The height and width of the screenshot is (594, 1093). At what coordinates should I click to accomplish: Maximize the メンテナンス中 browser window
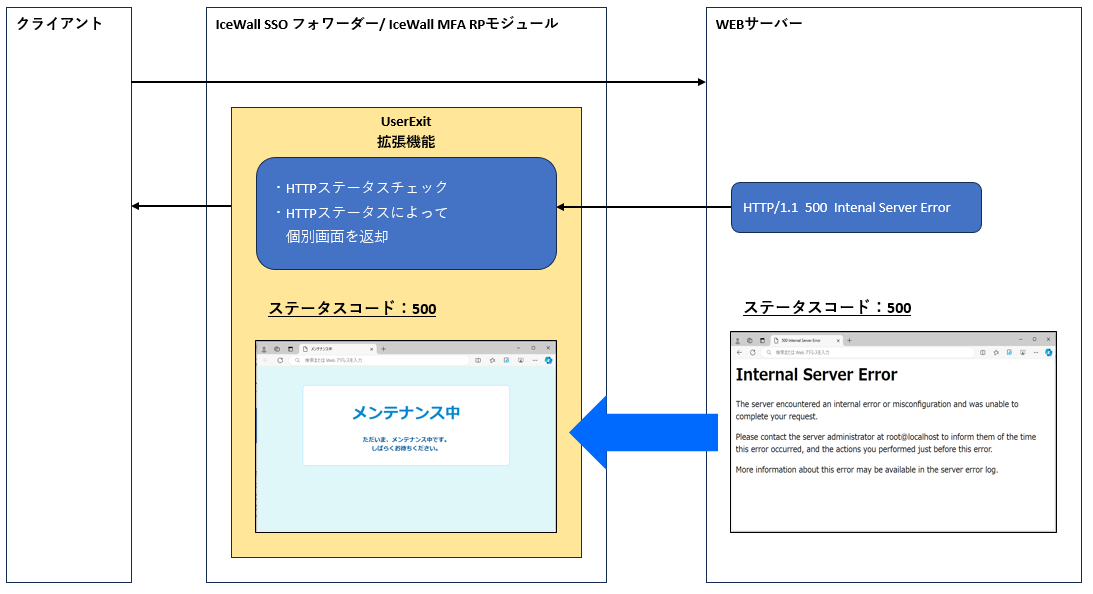coord(533,348)
